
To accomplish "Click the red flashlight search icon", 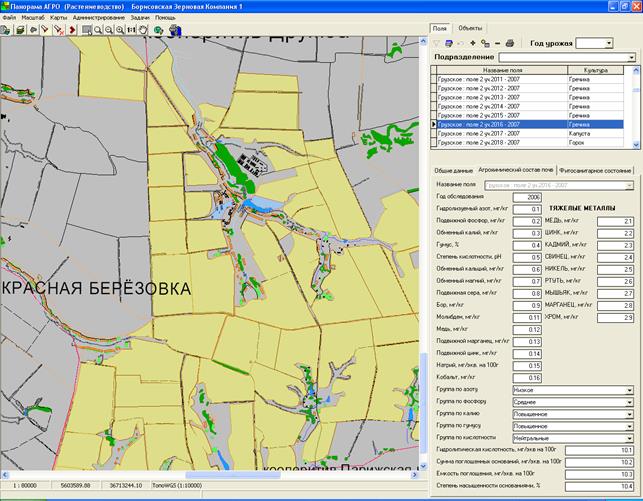I will (x=45, y=30).
